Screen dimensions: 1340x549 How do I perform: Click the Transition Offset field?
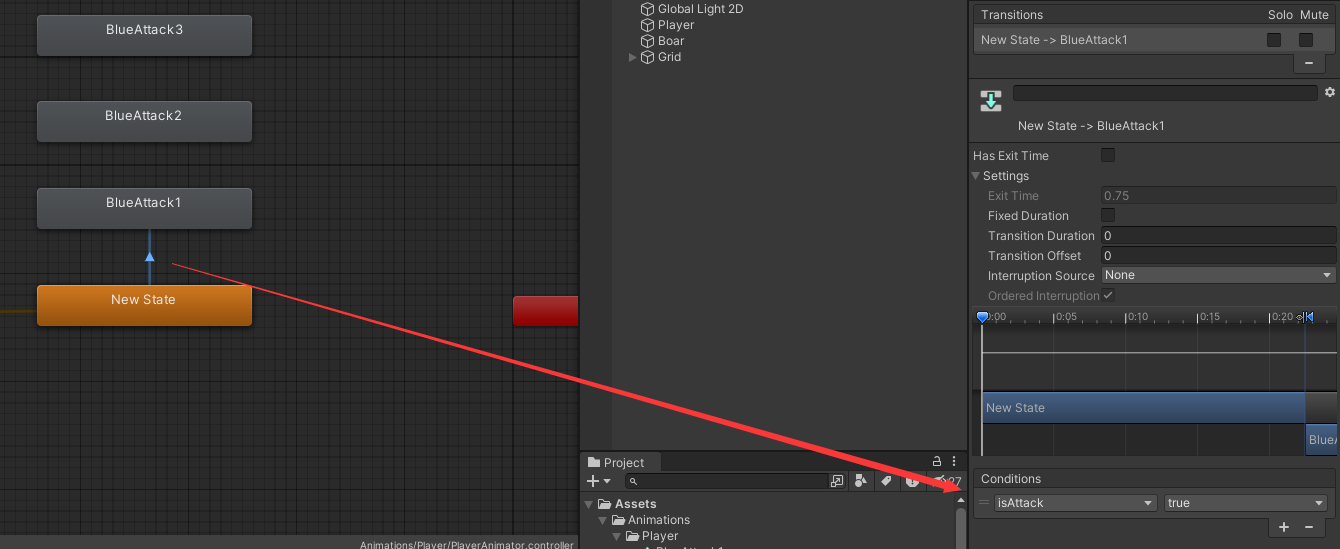point(1219,255)
